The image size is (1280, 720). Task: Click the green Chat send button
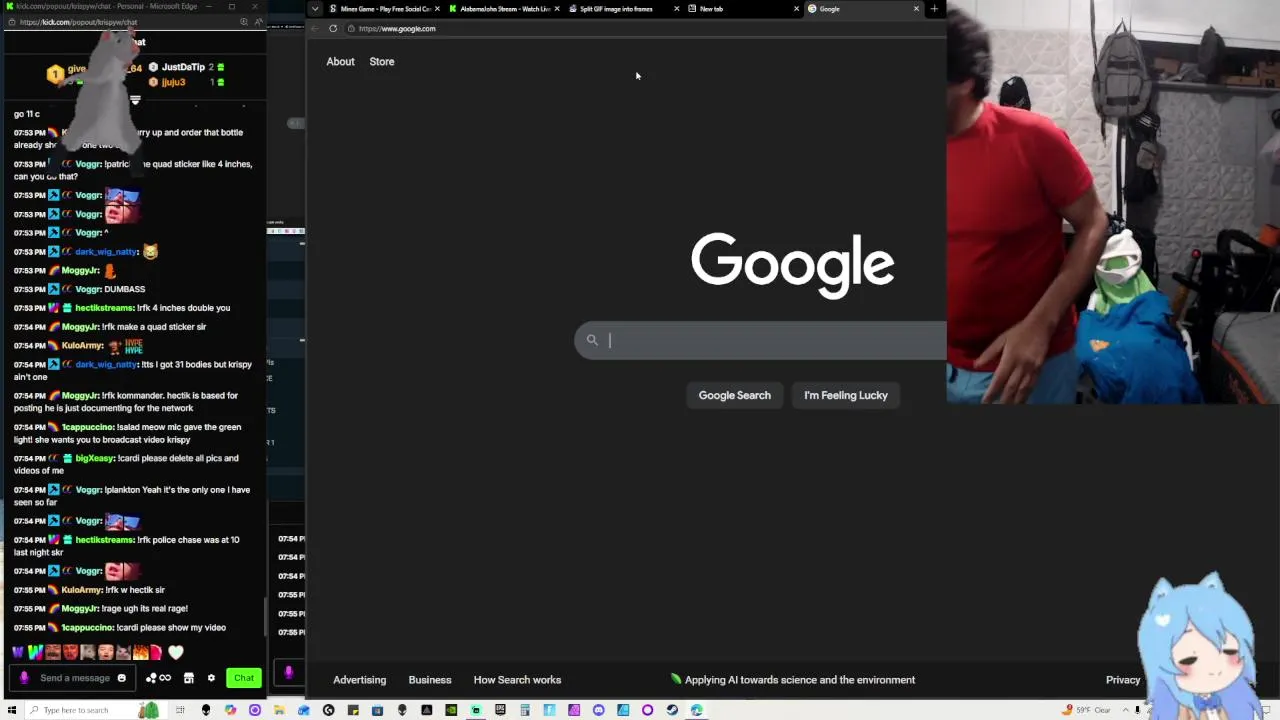[244, 678]
